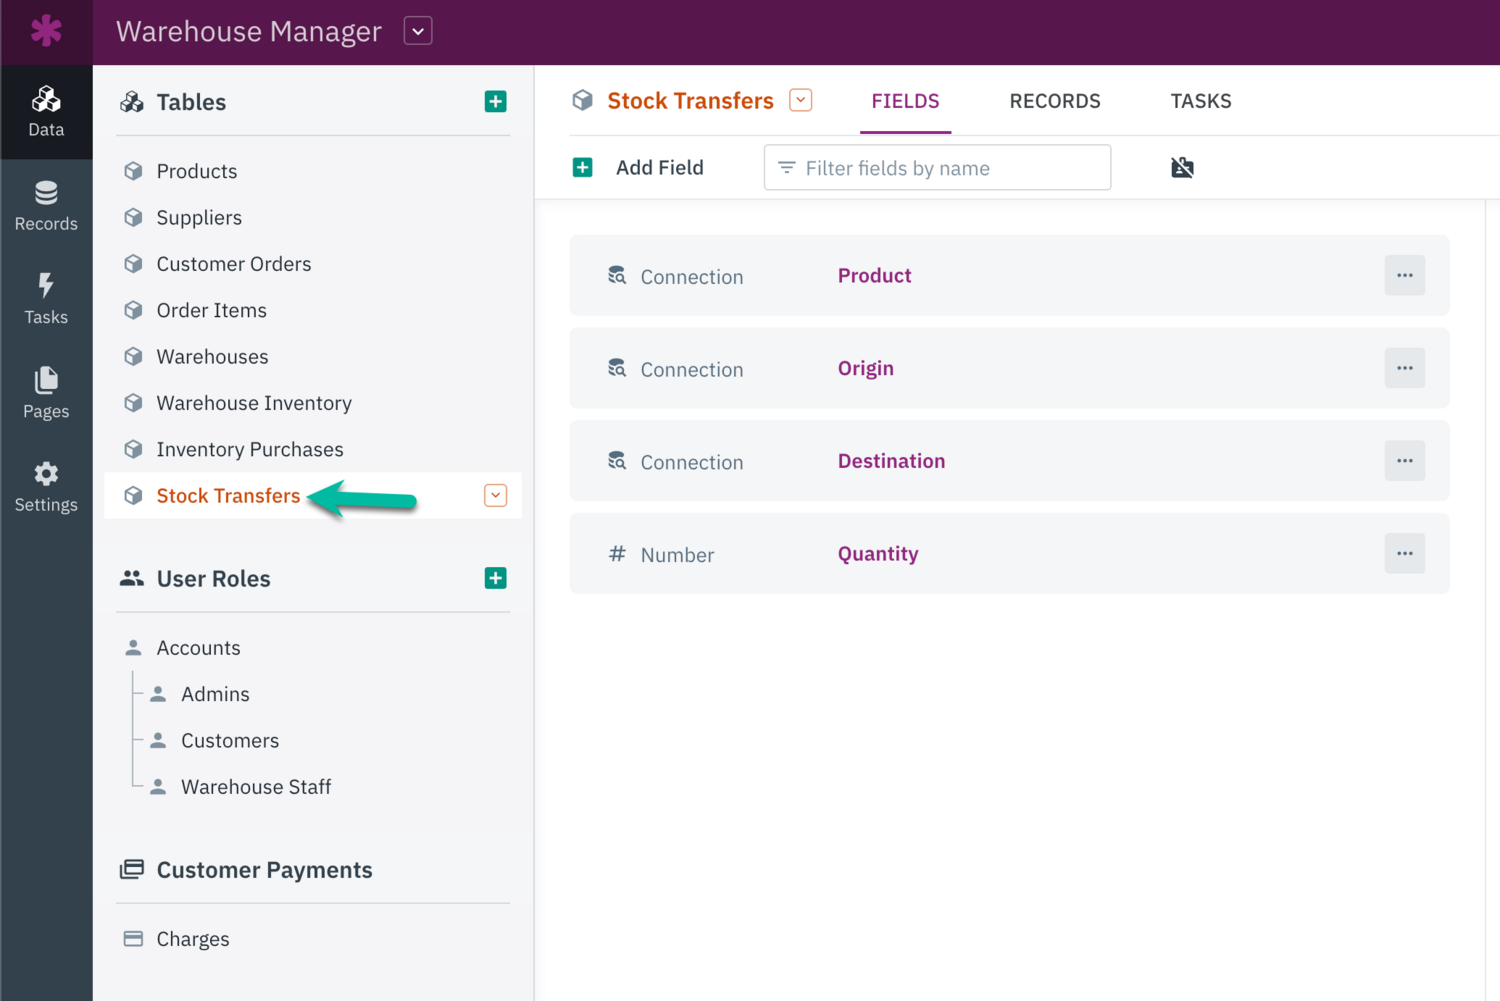Open options menu for Quantity field
This screenshot has height=1001, width=1500.
click(x=1404, y=554)
